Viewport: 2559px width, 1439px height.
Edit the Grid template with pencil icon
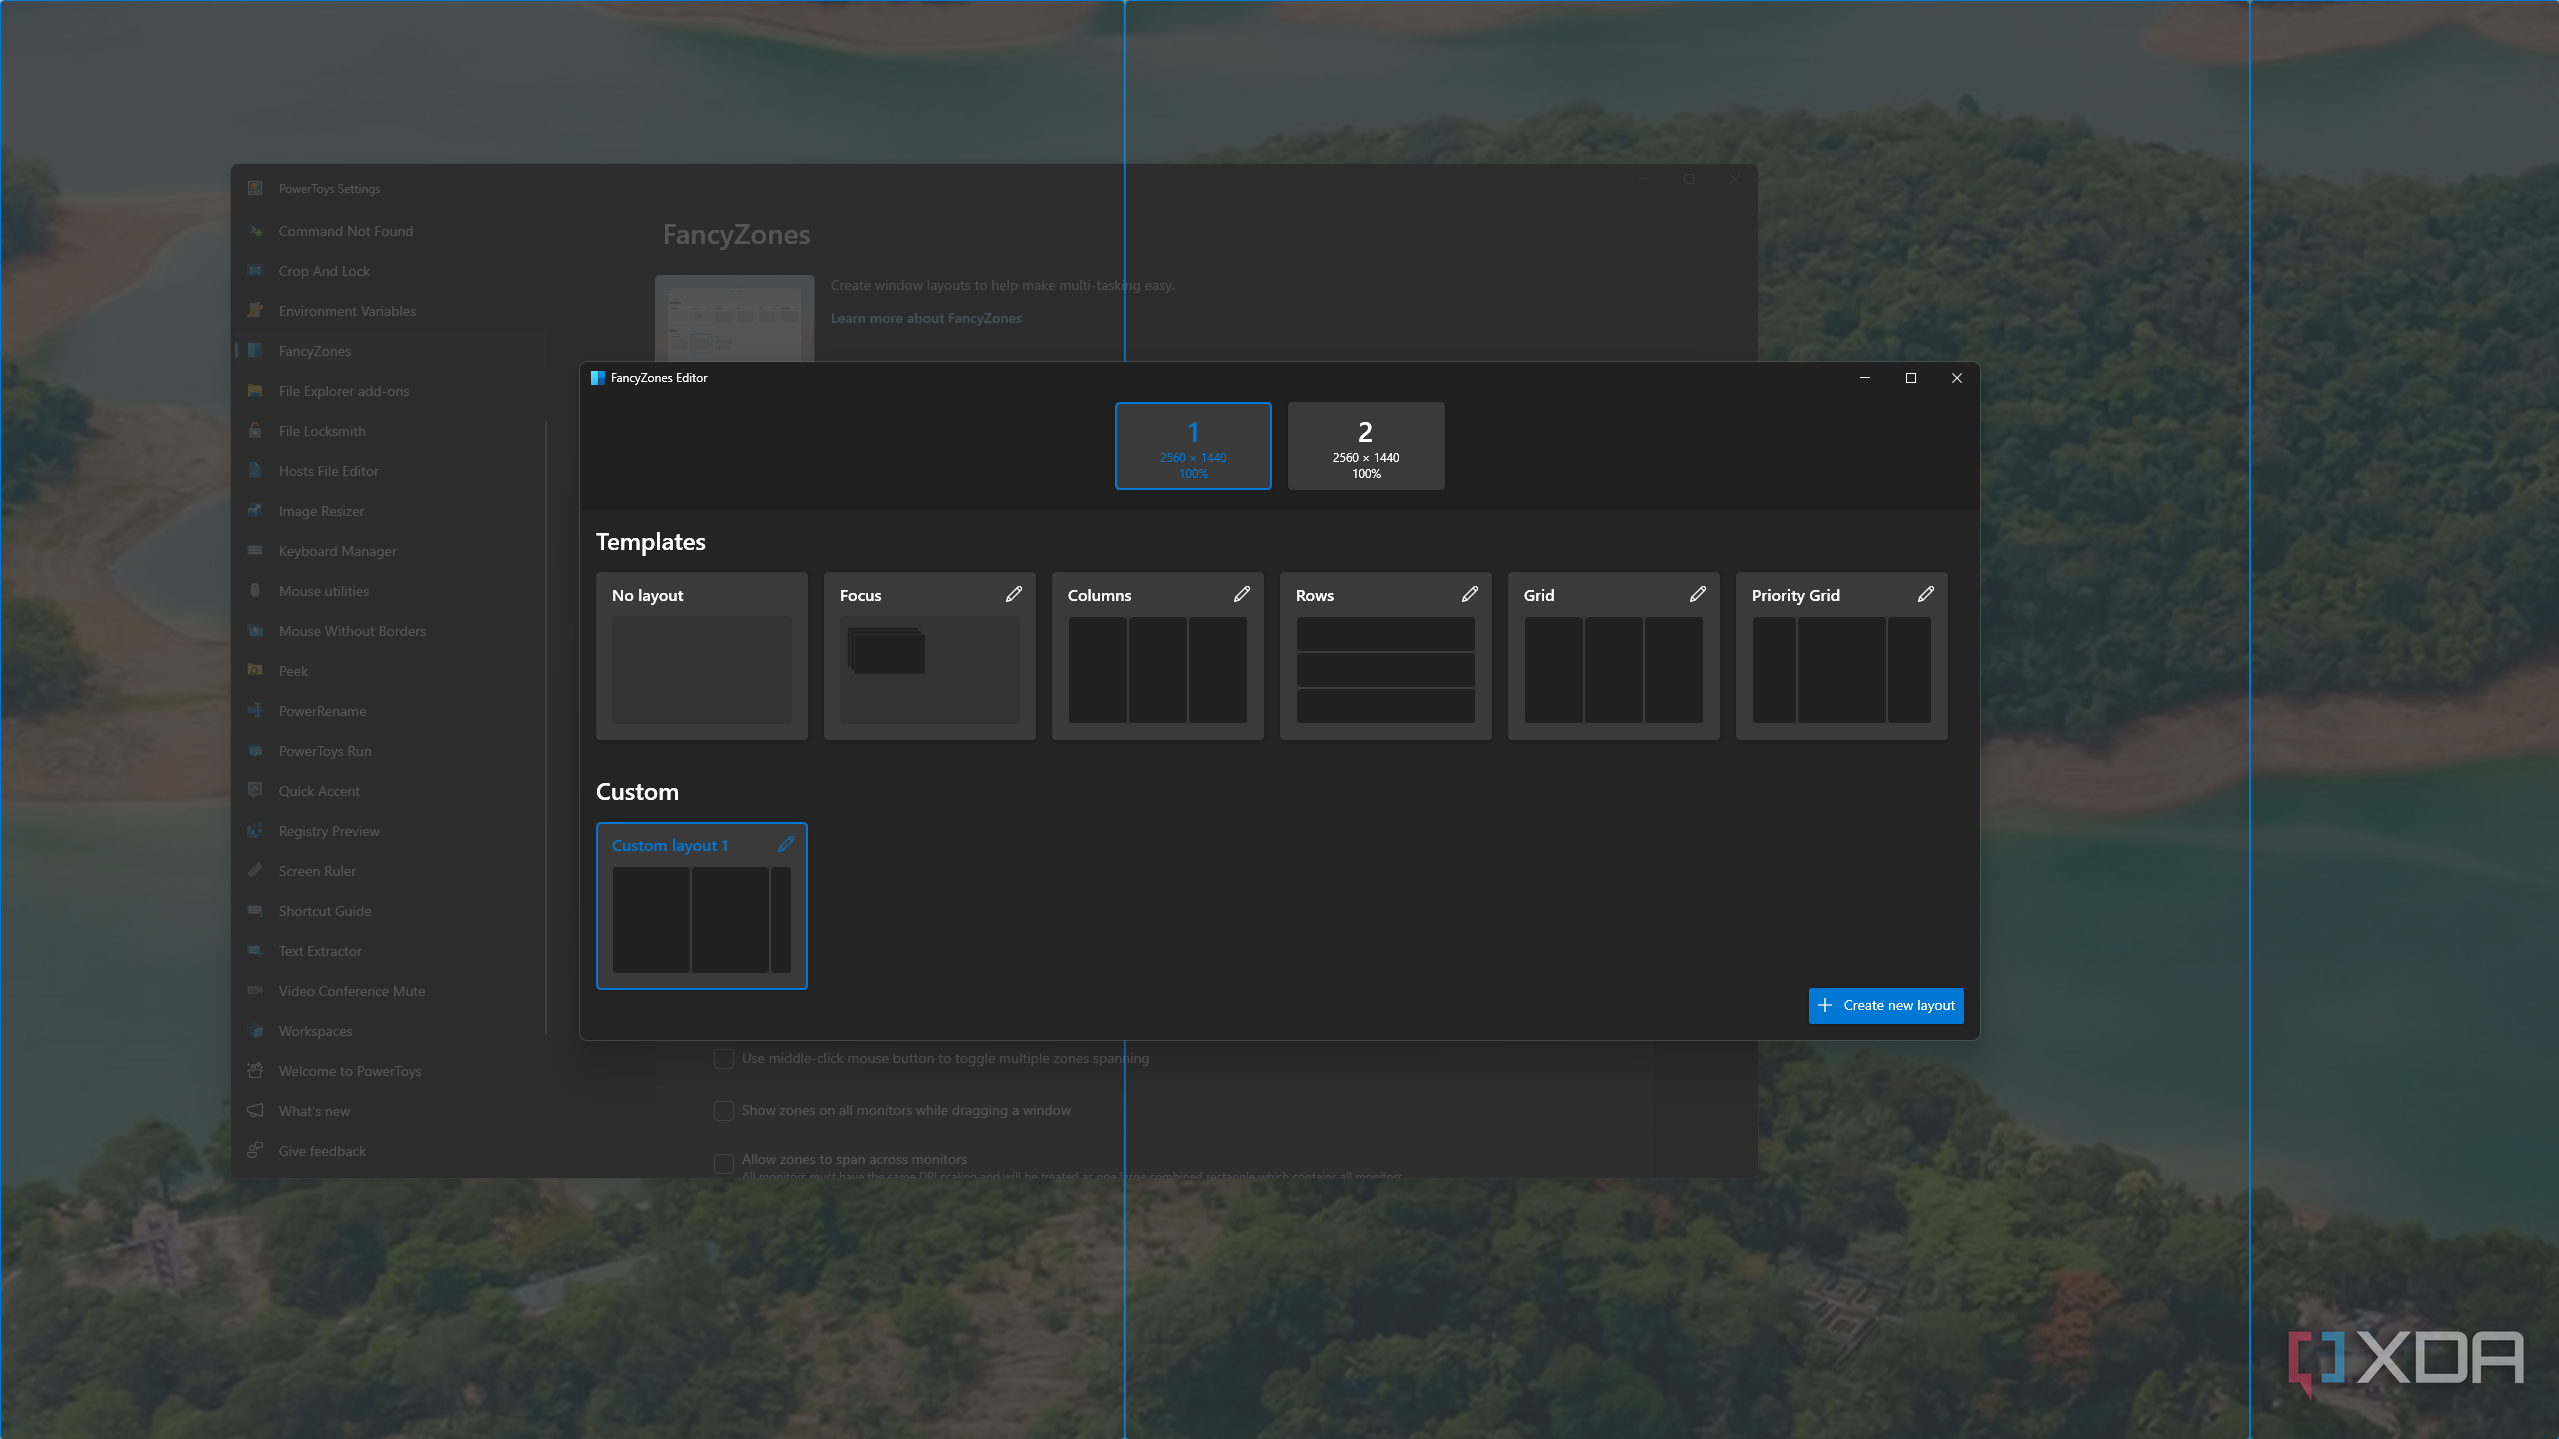click(1697, 594)
